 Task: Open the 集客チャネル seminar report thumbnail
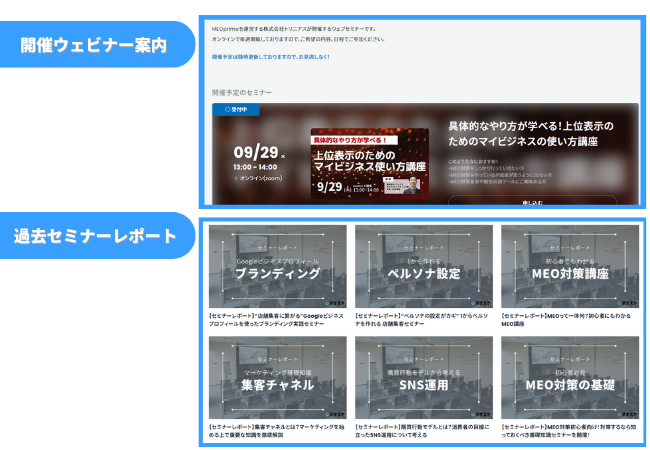(278, 377)
